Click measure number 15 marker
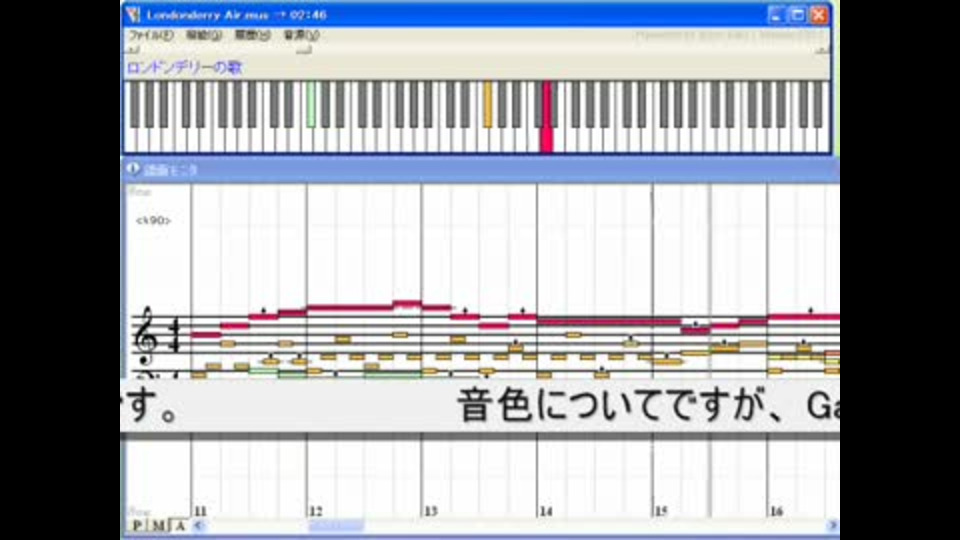 pyautogui.click(x=661, y=511)
